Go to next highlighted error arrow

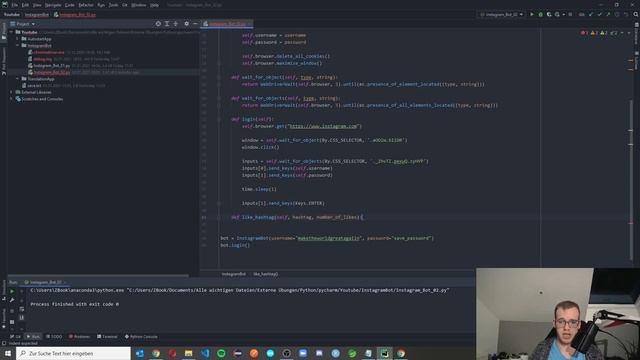(629, 33)
